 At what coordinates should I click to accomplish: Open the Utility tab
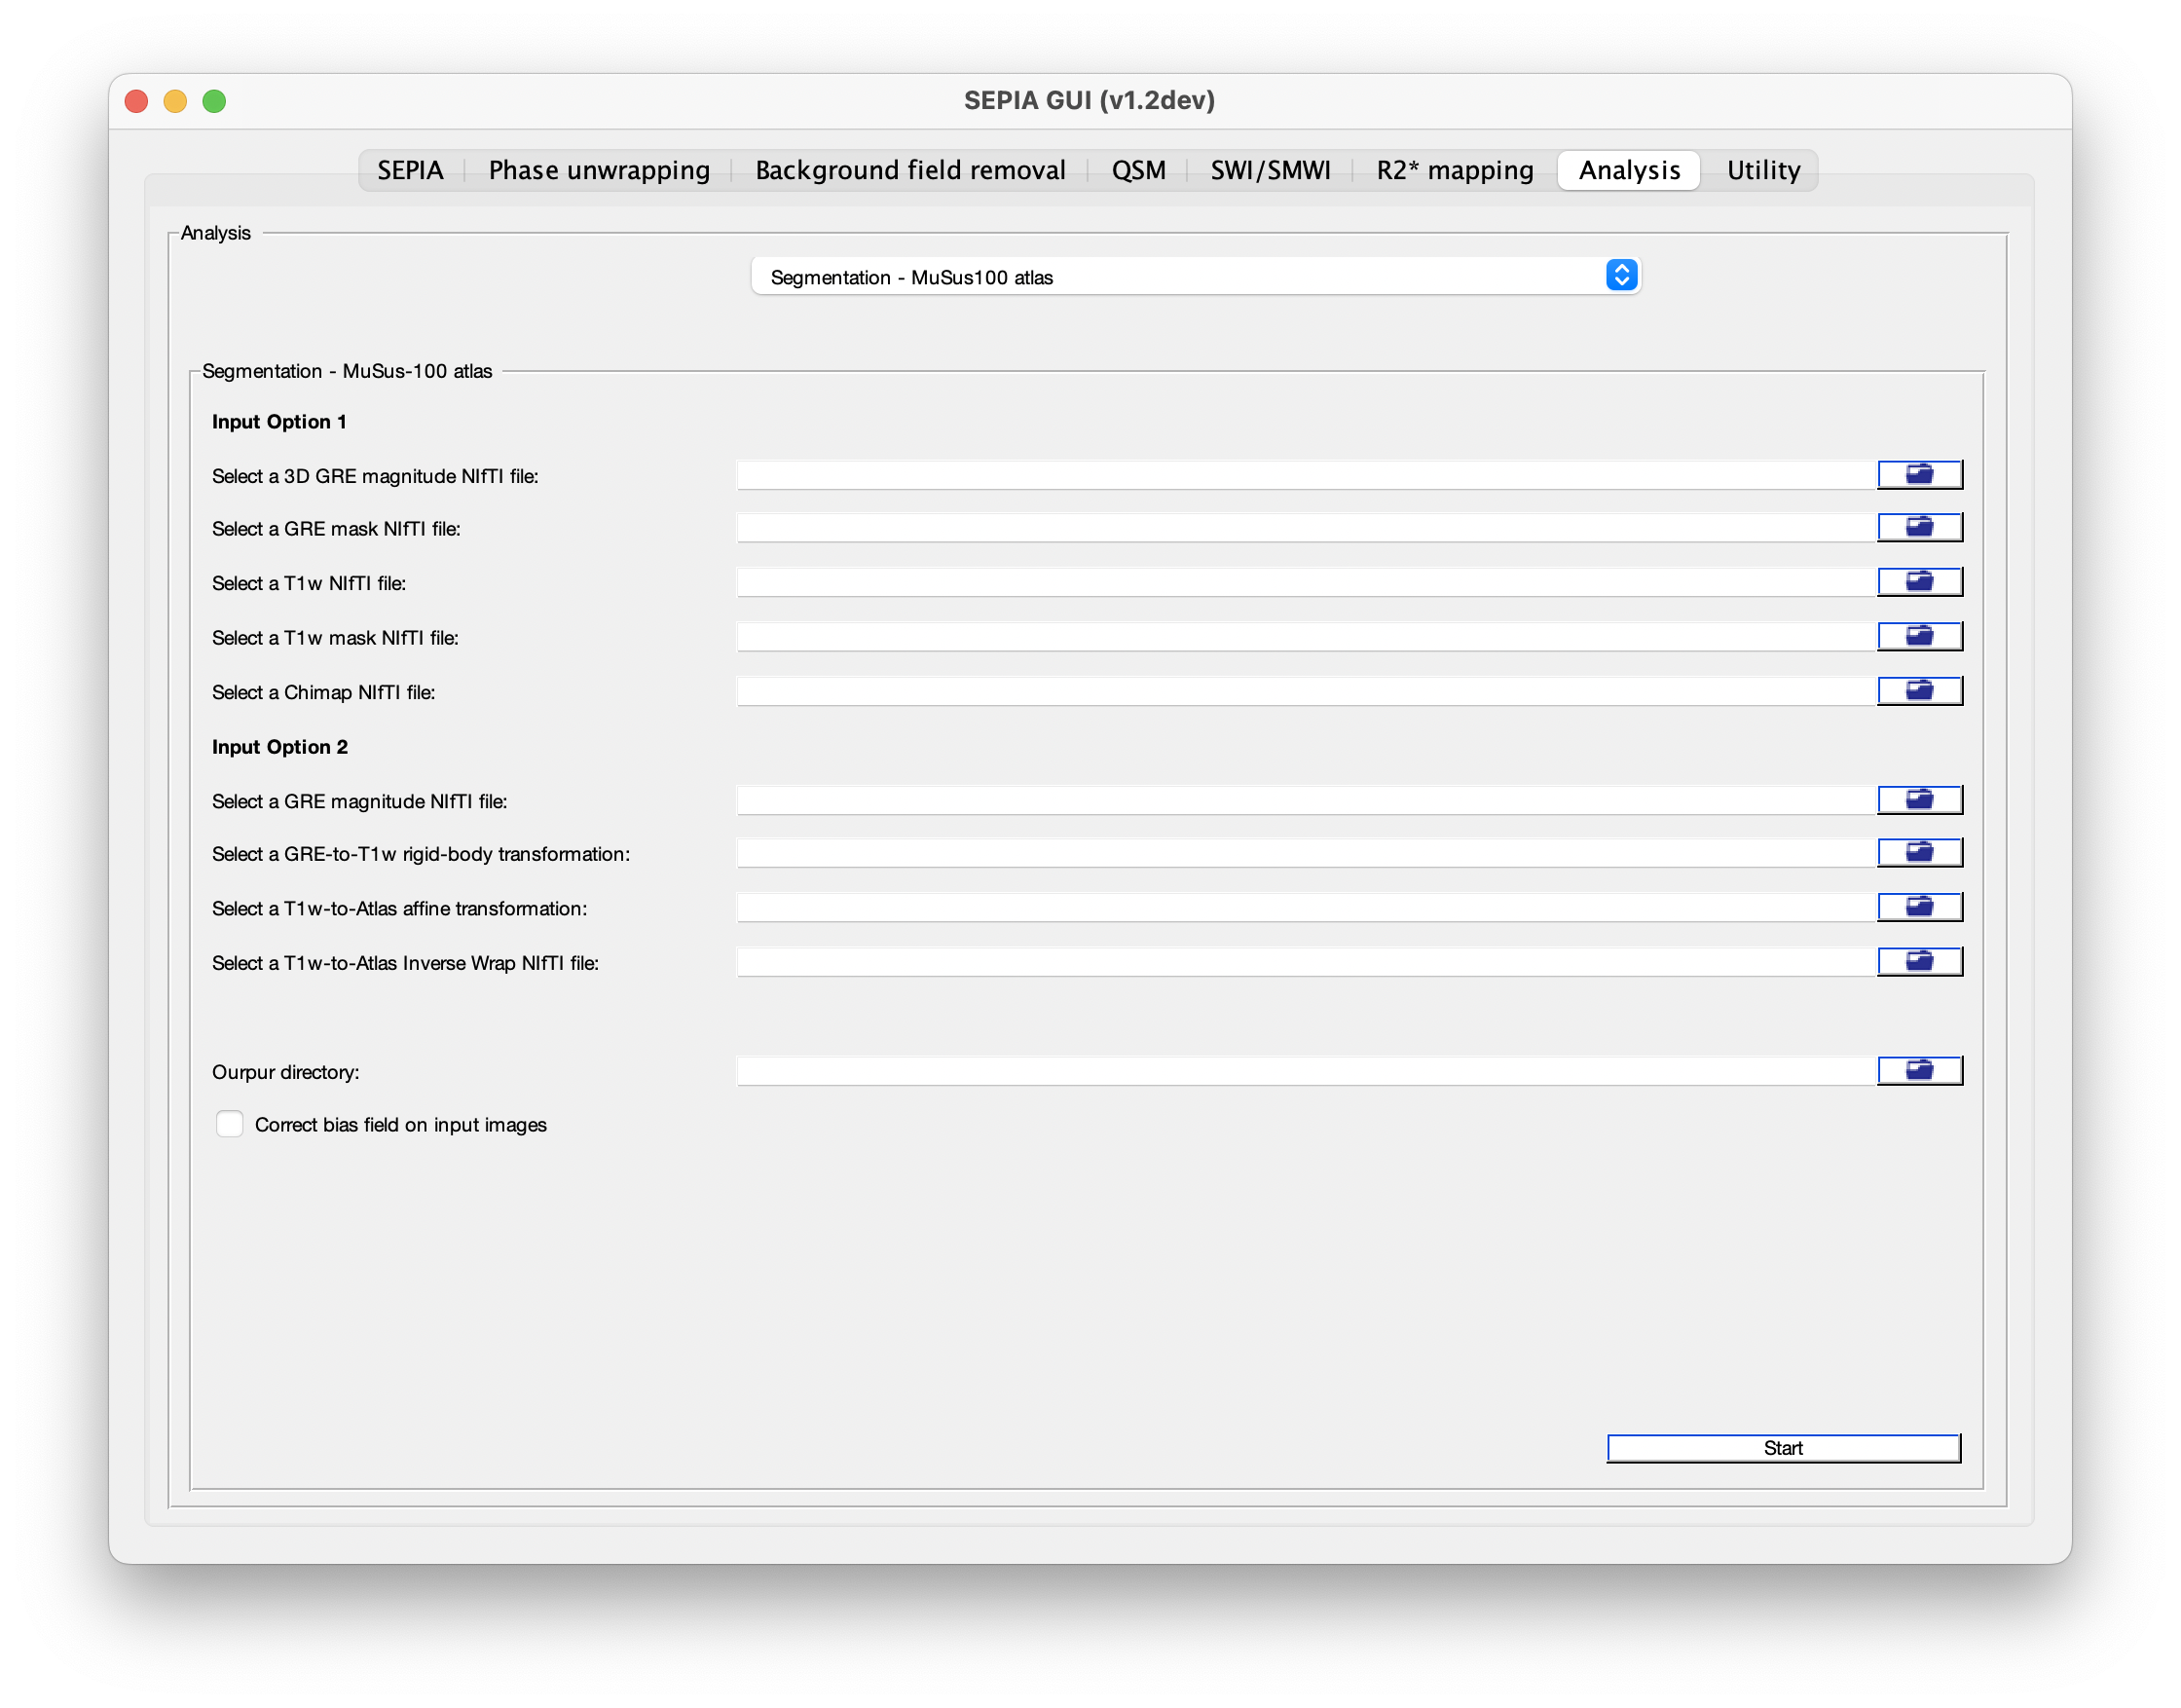coord(1763,170)
